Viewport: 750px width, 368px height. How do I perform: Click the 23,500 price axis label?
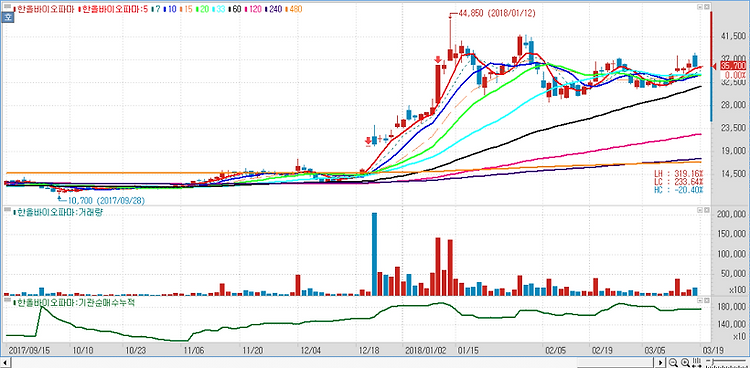point(732,128)
